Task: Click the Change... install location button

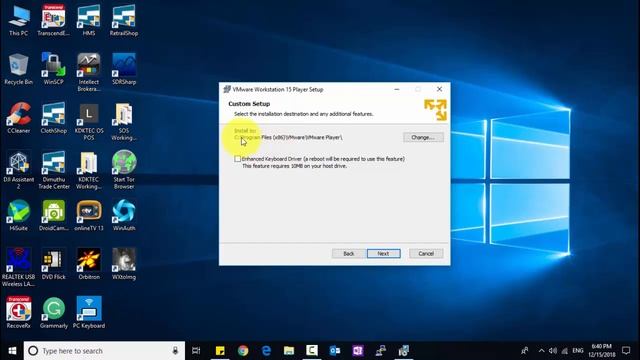Action: pos(423,138)
